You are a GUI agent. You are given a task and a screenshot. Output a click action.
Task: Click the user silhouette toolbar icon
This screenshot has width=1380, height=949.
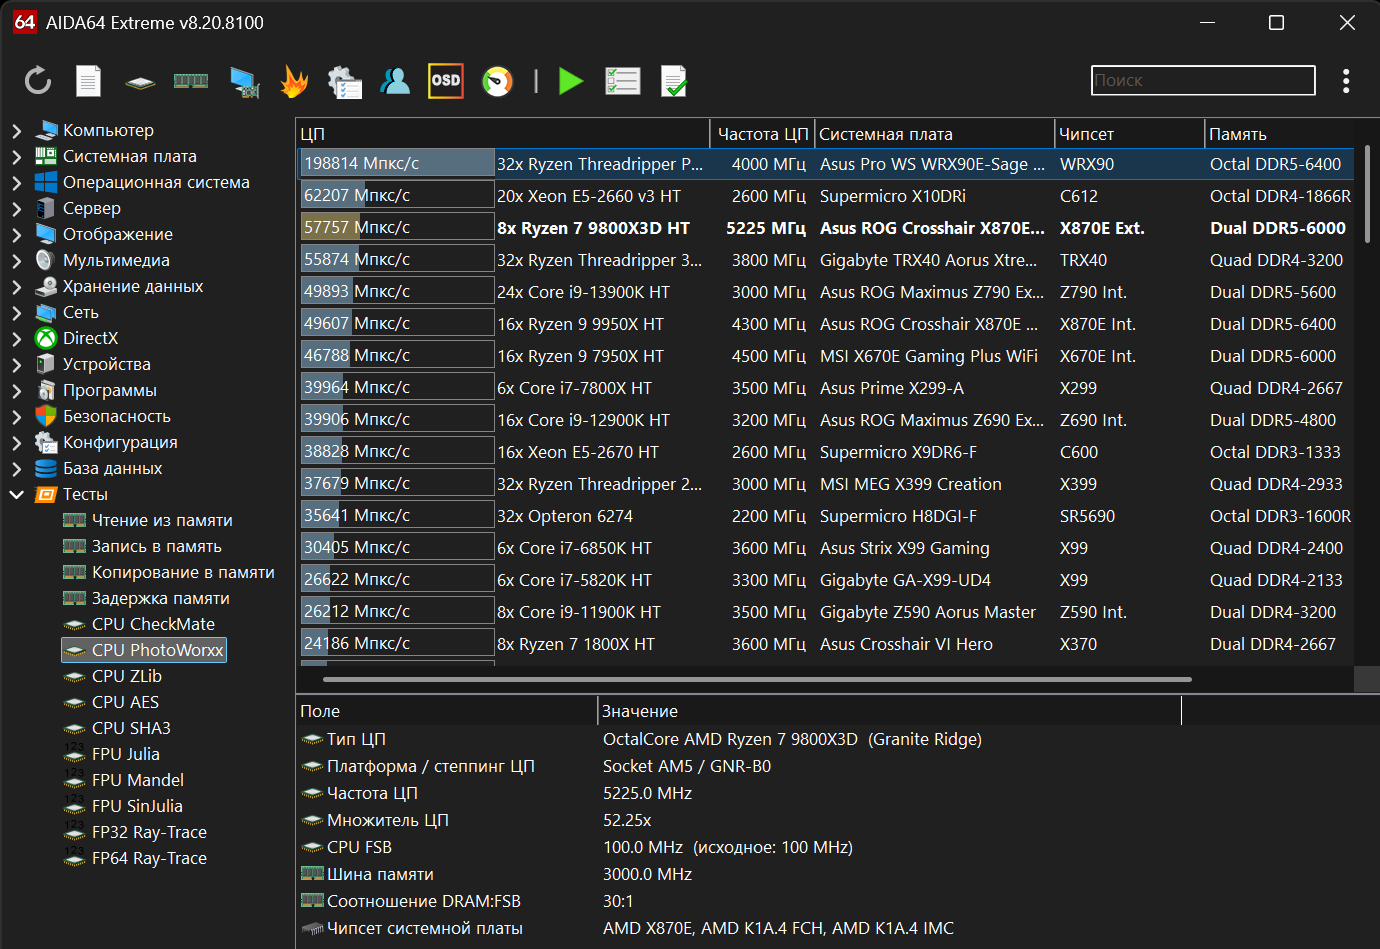click(396, 81)
